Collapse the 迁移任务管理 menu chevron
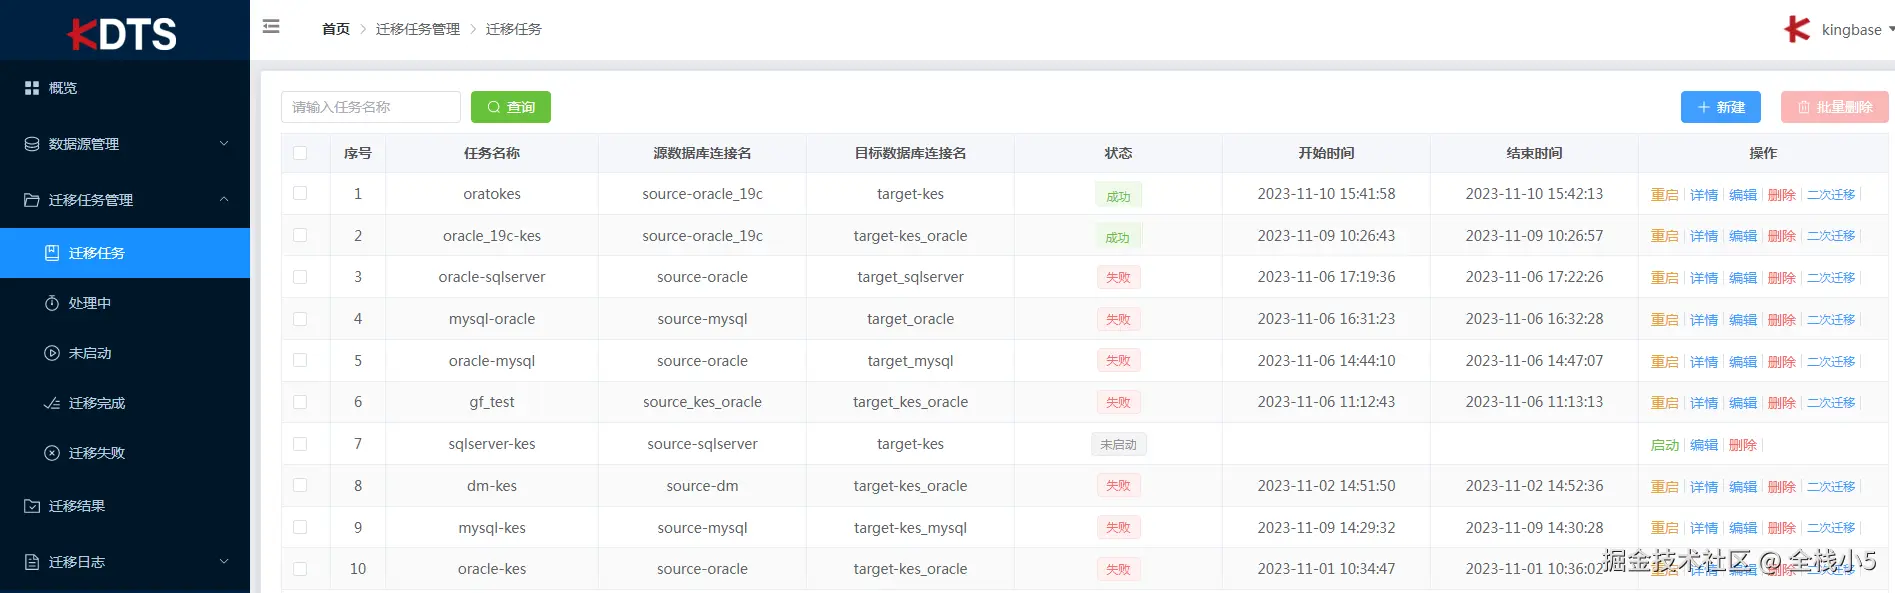 click(x=224, y=199)
